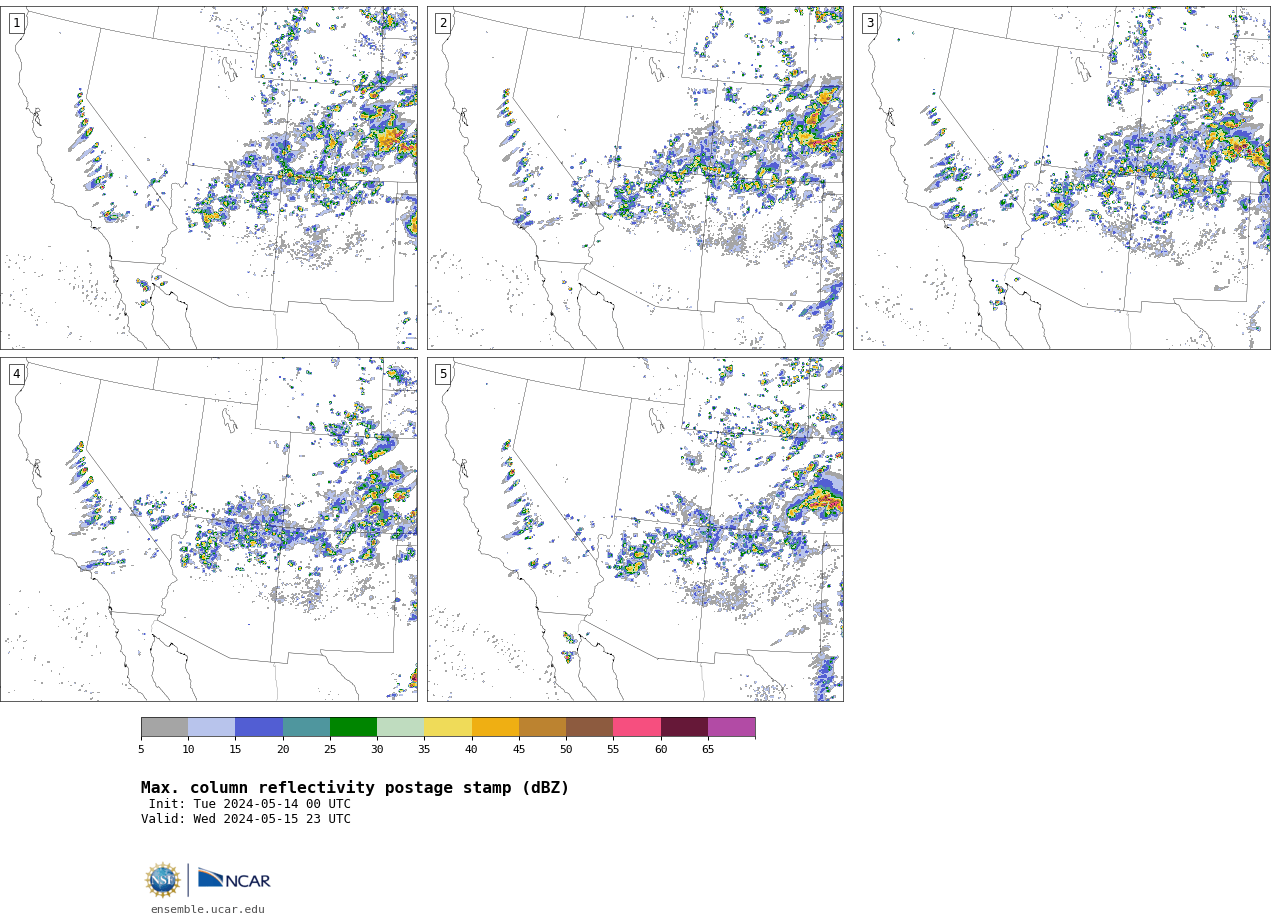This screenshot has height=920, width=1280.
Task: Click the maroon 60-65 dBZ swatch
Action: coord(684,727)
